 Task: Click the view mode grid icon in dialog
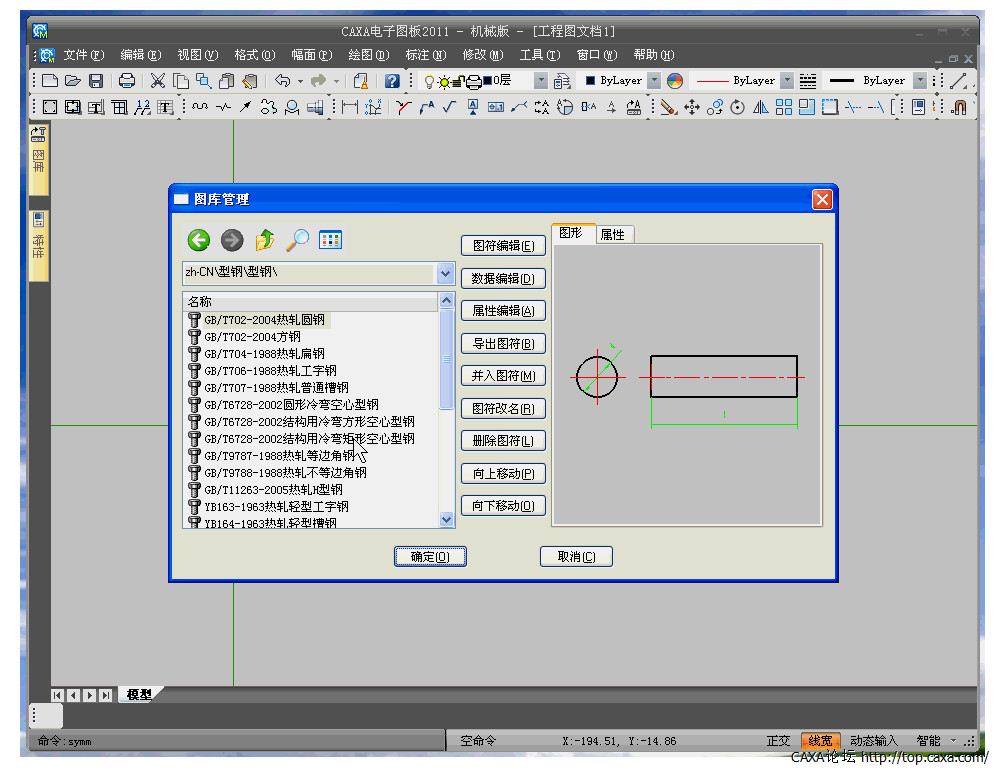coord(330,240)
